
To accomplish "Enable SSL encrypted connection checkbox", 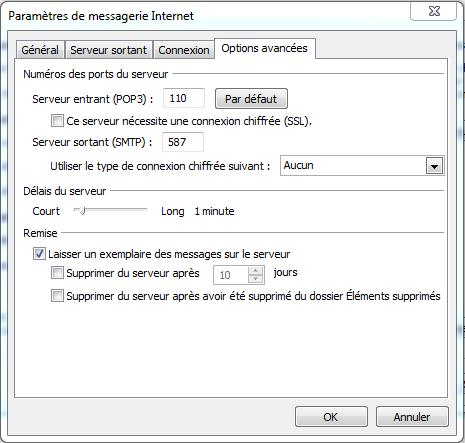I will 57,121.
